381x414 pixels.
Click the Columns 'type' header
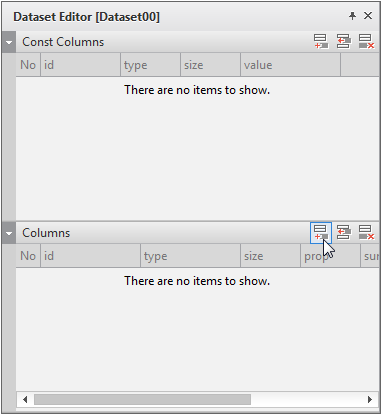pyautogui.click(x=190, y=256)
